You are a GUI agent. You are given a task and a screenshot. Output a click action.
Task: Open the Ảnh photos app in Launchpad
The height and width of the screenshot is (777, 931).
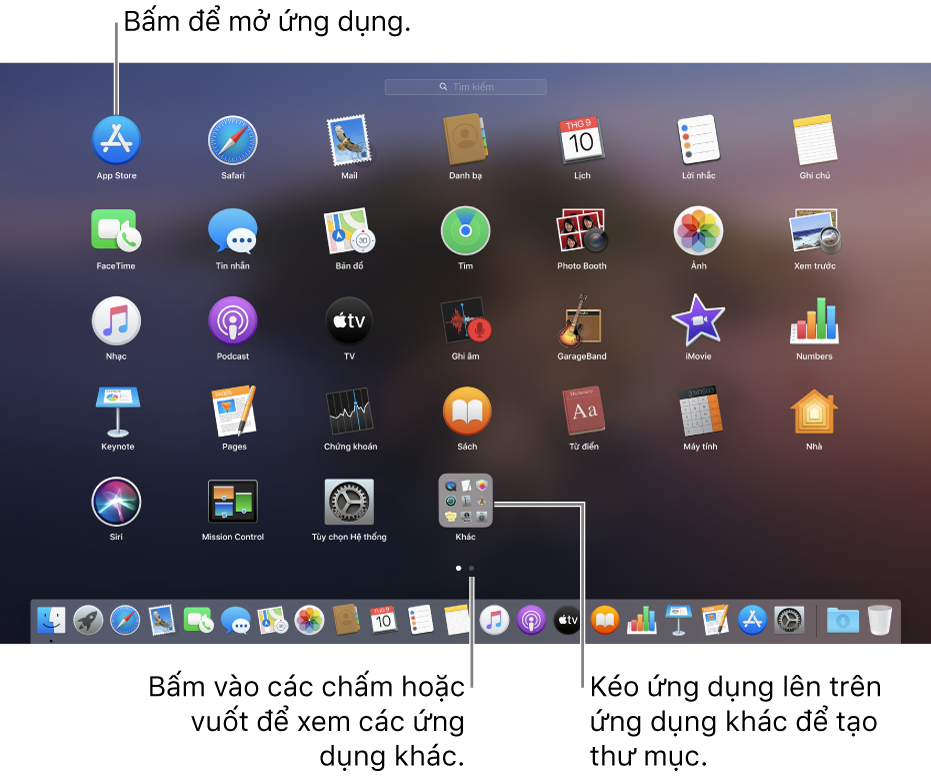(x=698, y=231)
